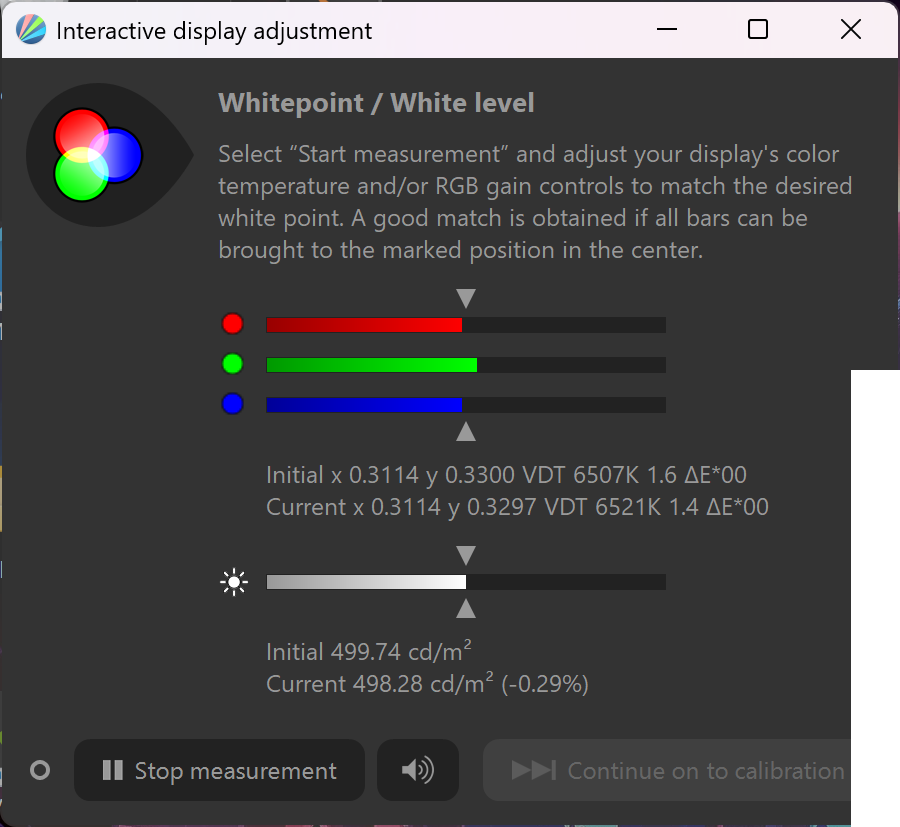Select the brightness sun icon
This screenshot has width=900, height=827.
(x=234, y=581)
